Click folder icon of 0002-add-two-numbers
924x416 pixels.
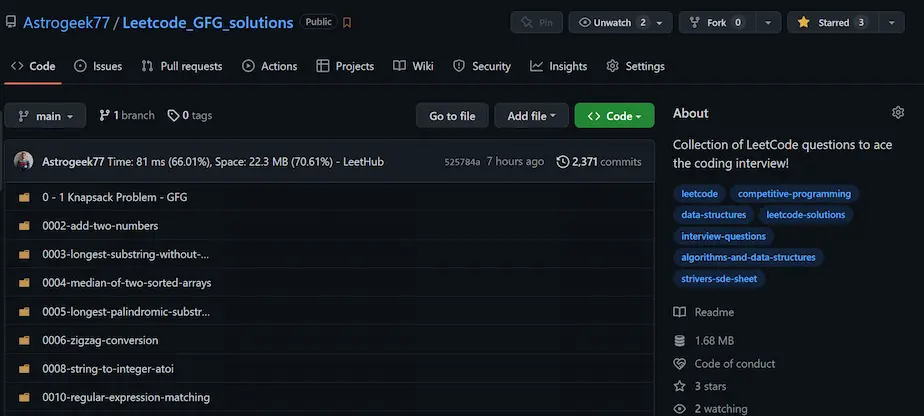point(24,226)
